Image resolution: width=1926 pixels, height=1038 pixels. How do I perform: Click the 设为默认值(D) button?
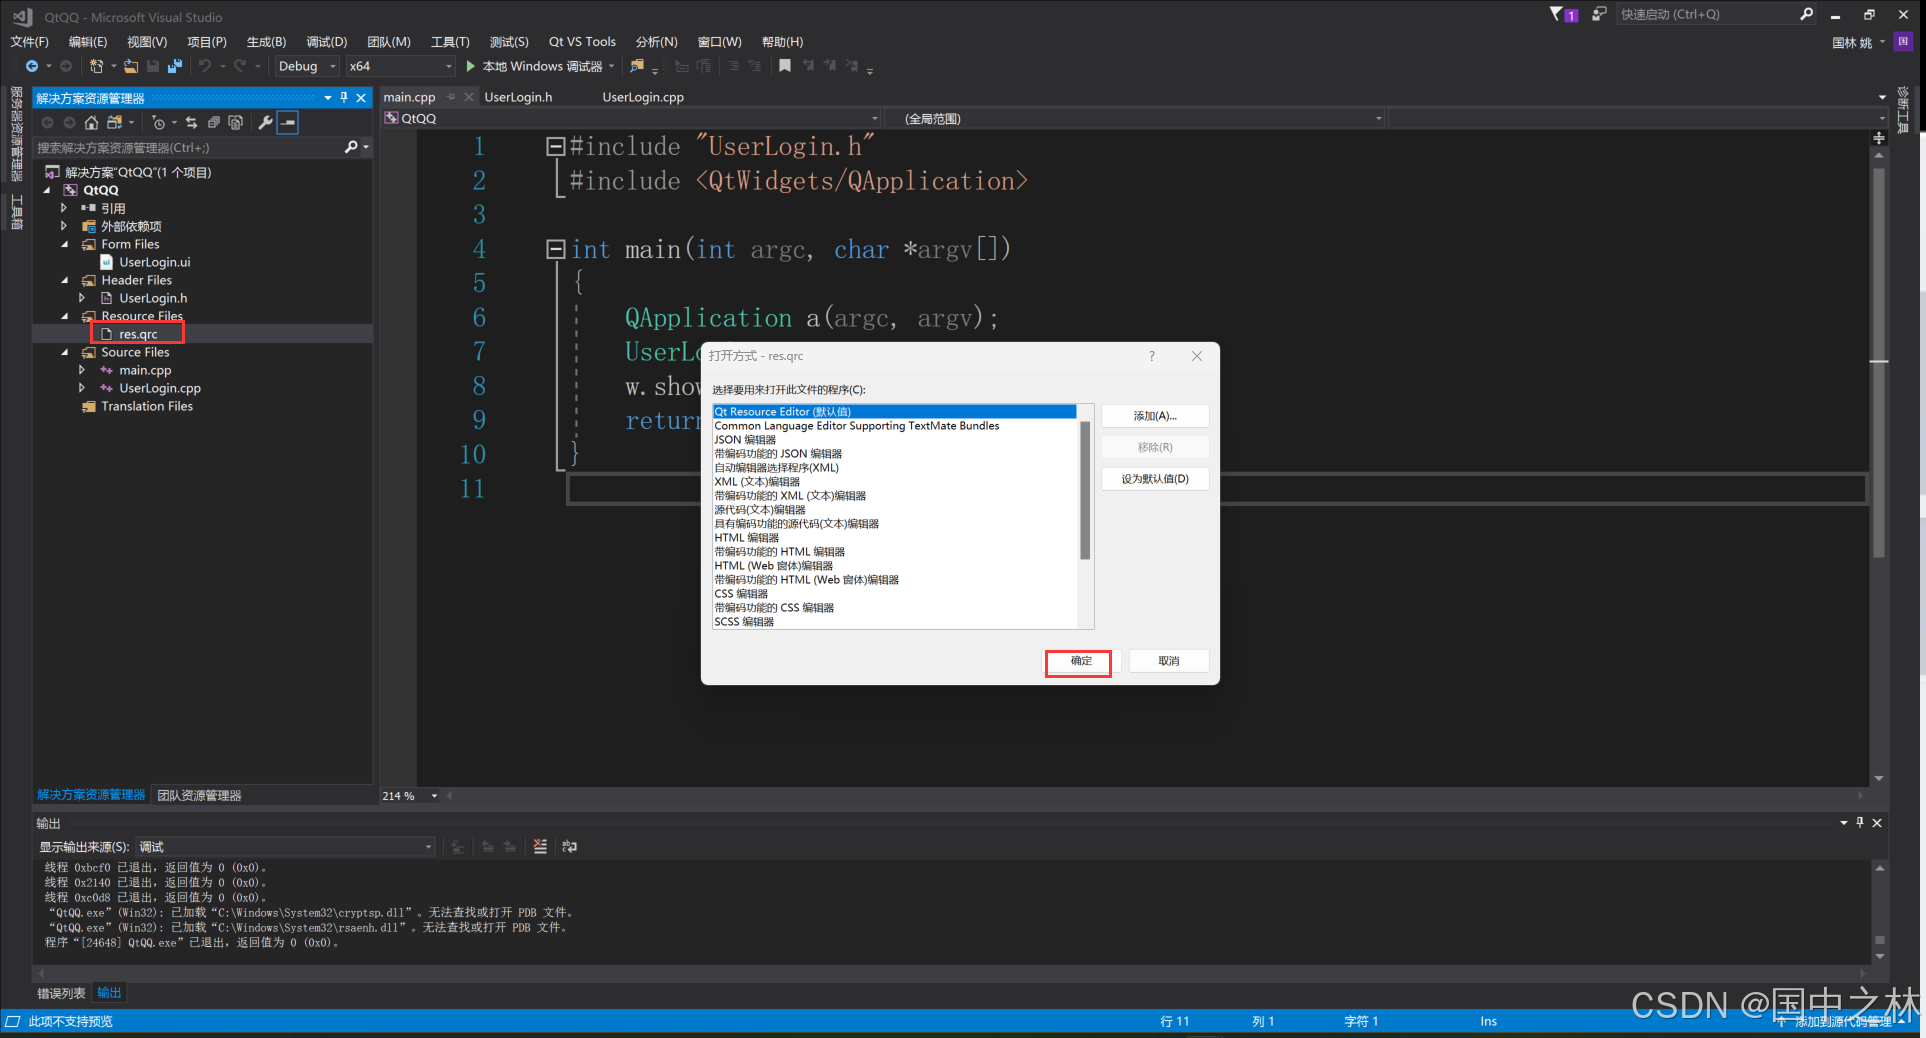(x=1155, y=479)
